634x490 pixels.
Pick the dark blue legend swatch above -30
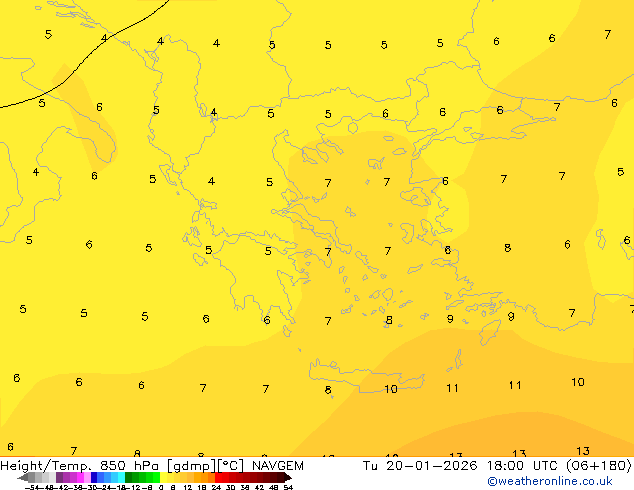[94, 477]
